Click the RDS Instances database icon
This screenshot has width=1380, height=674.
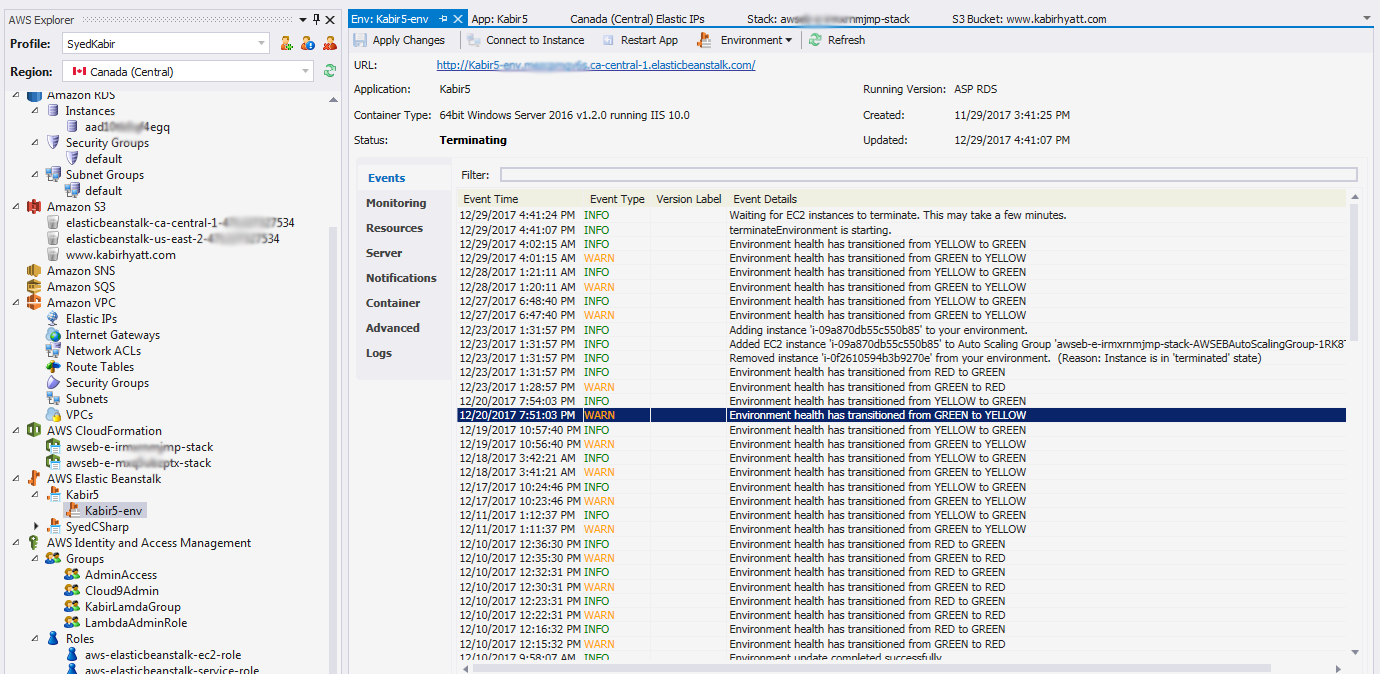(53, 111)
